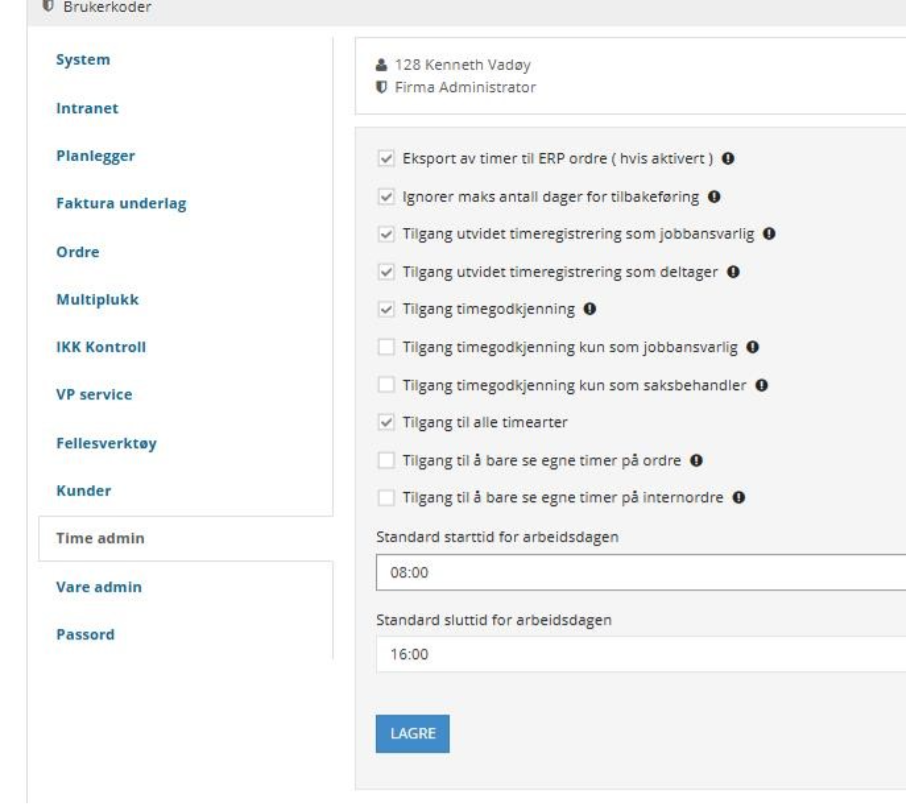Click info icon next to timeregistrering som jobbansvarlig
906x804 pixels.
(x=769, y=234)
